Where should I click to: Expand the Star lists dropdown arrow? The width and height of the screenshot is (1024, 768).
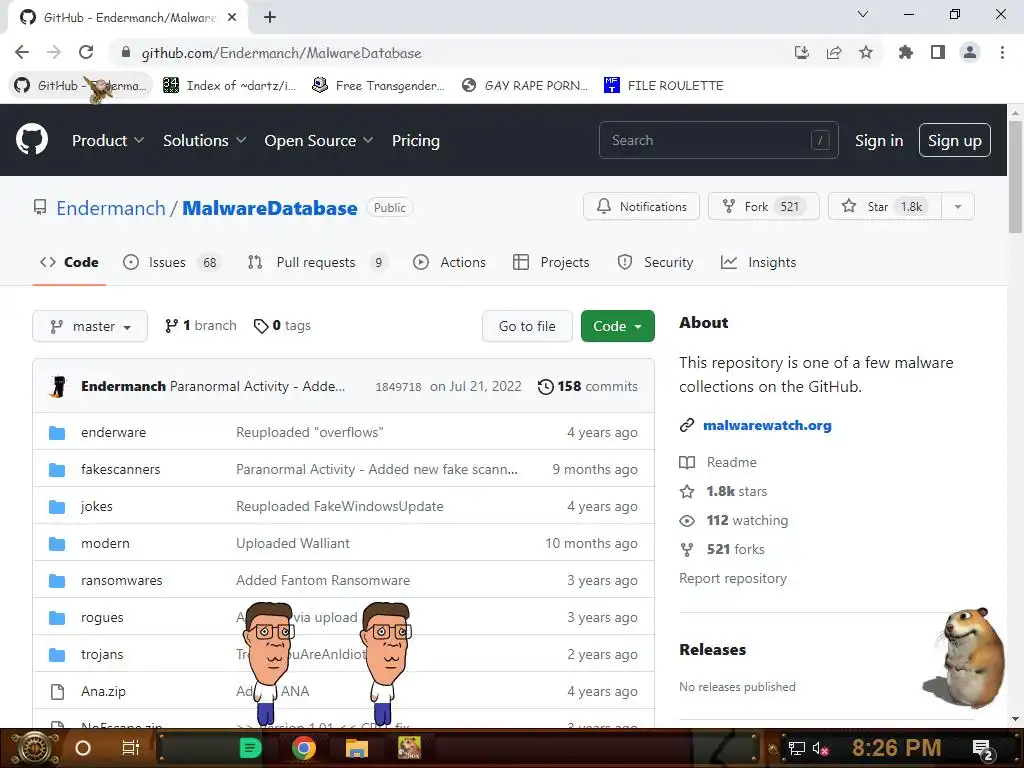point(957,206)
